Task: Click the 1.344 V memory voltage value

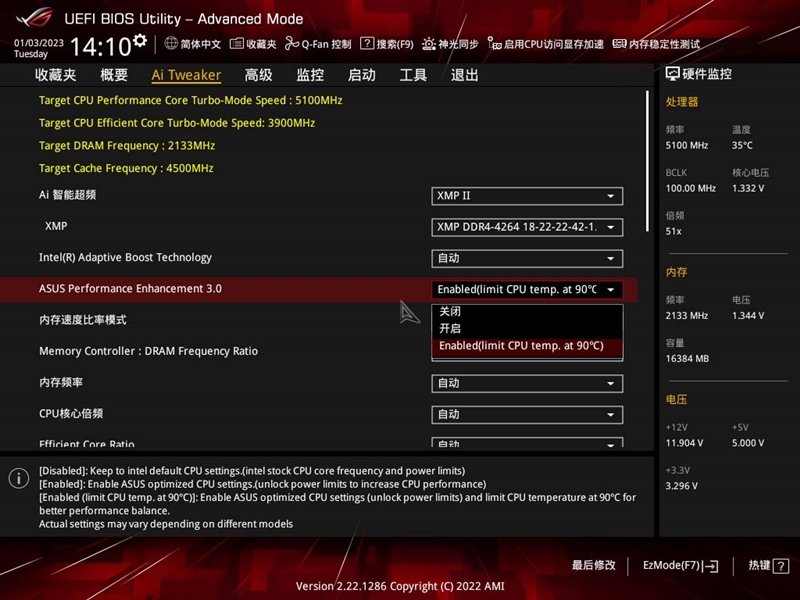Action: click(x=748, y=315)
